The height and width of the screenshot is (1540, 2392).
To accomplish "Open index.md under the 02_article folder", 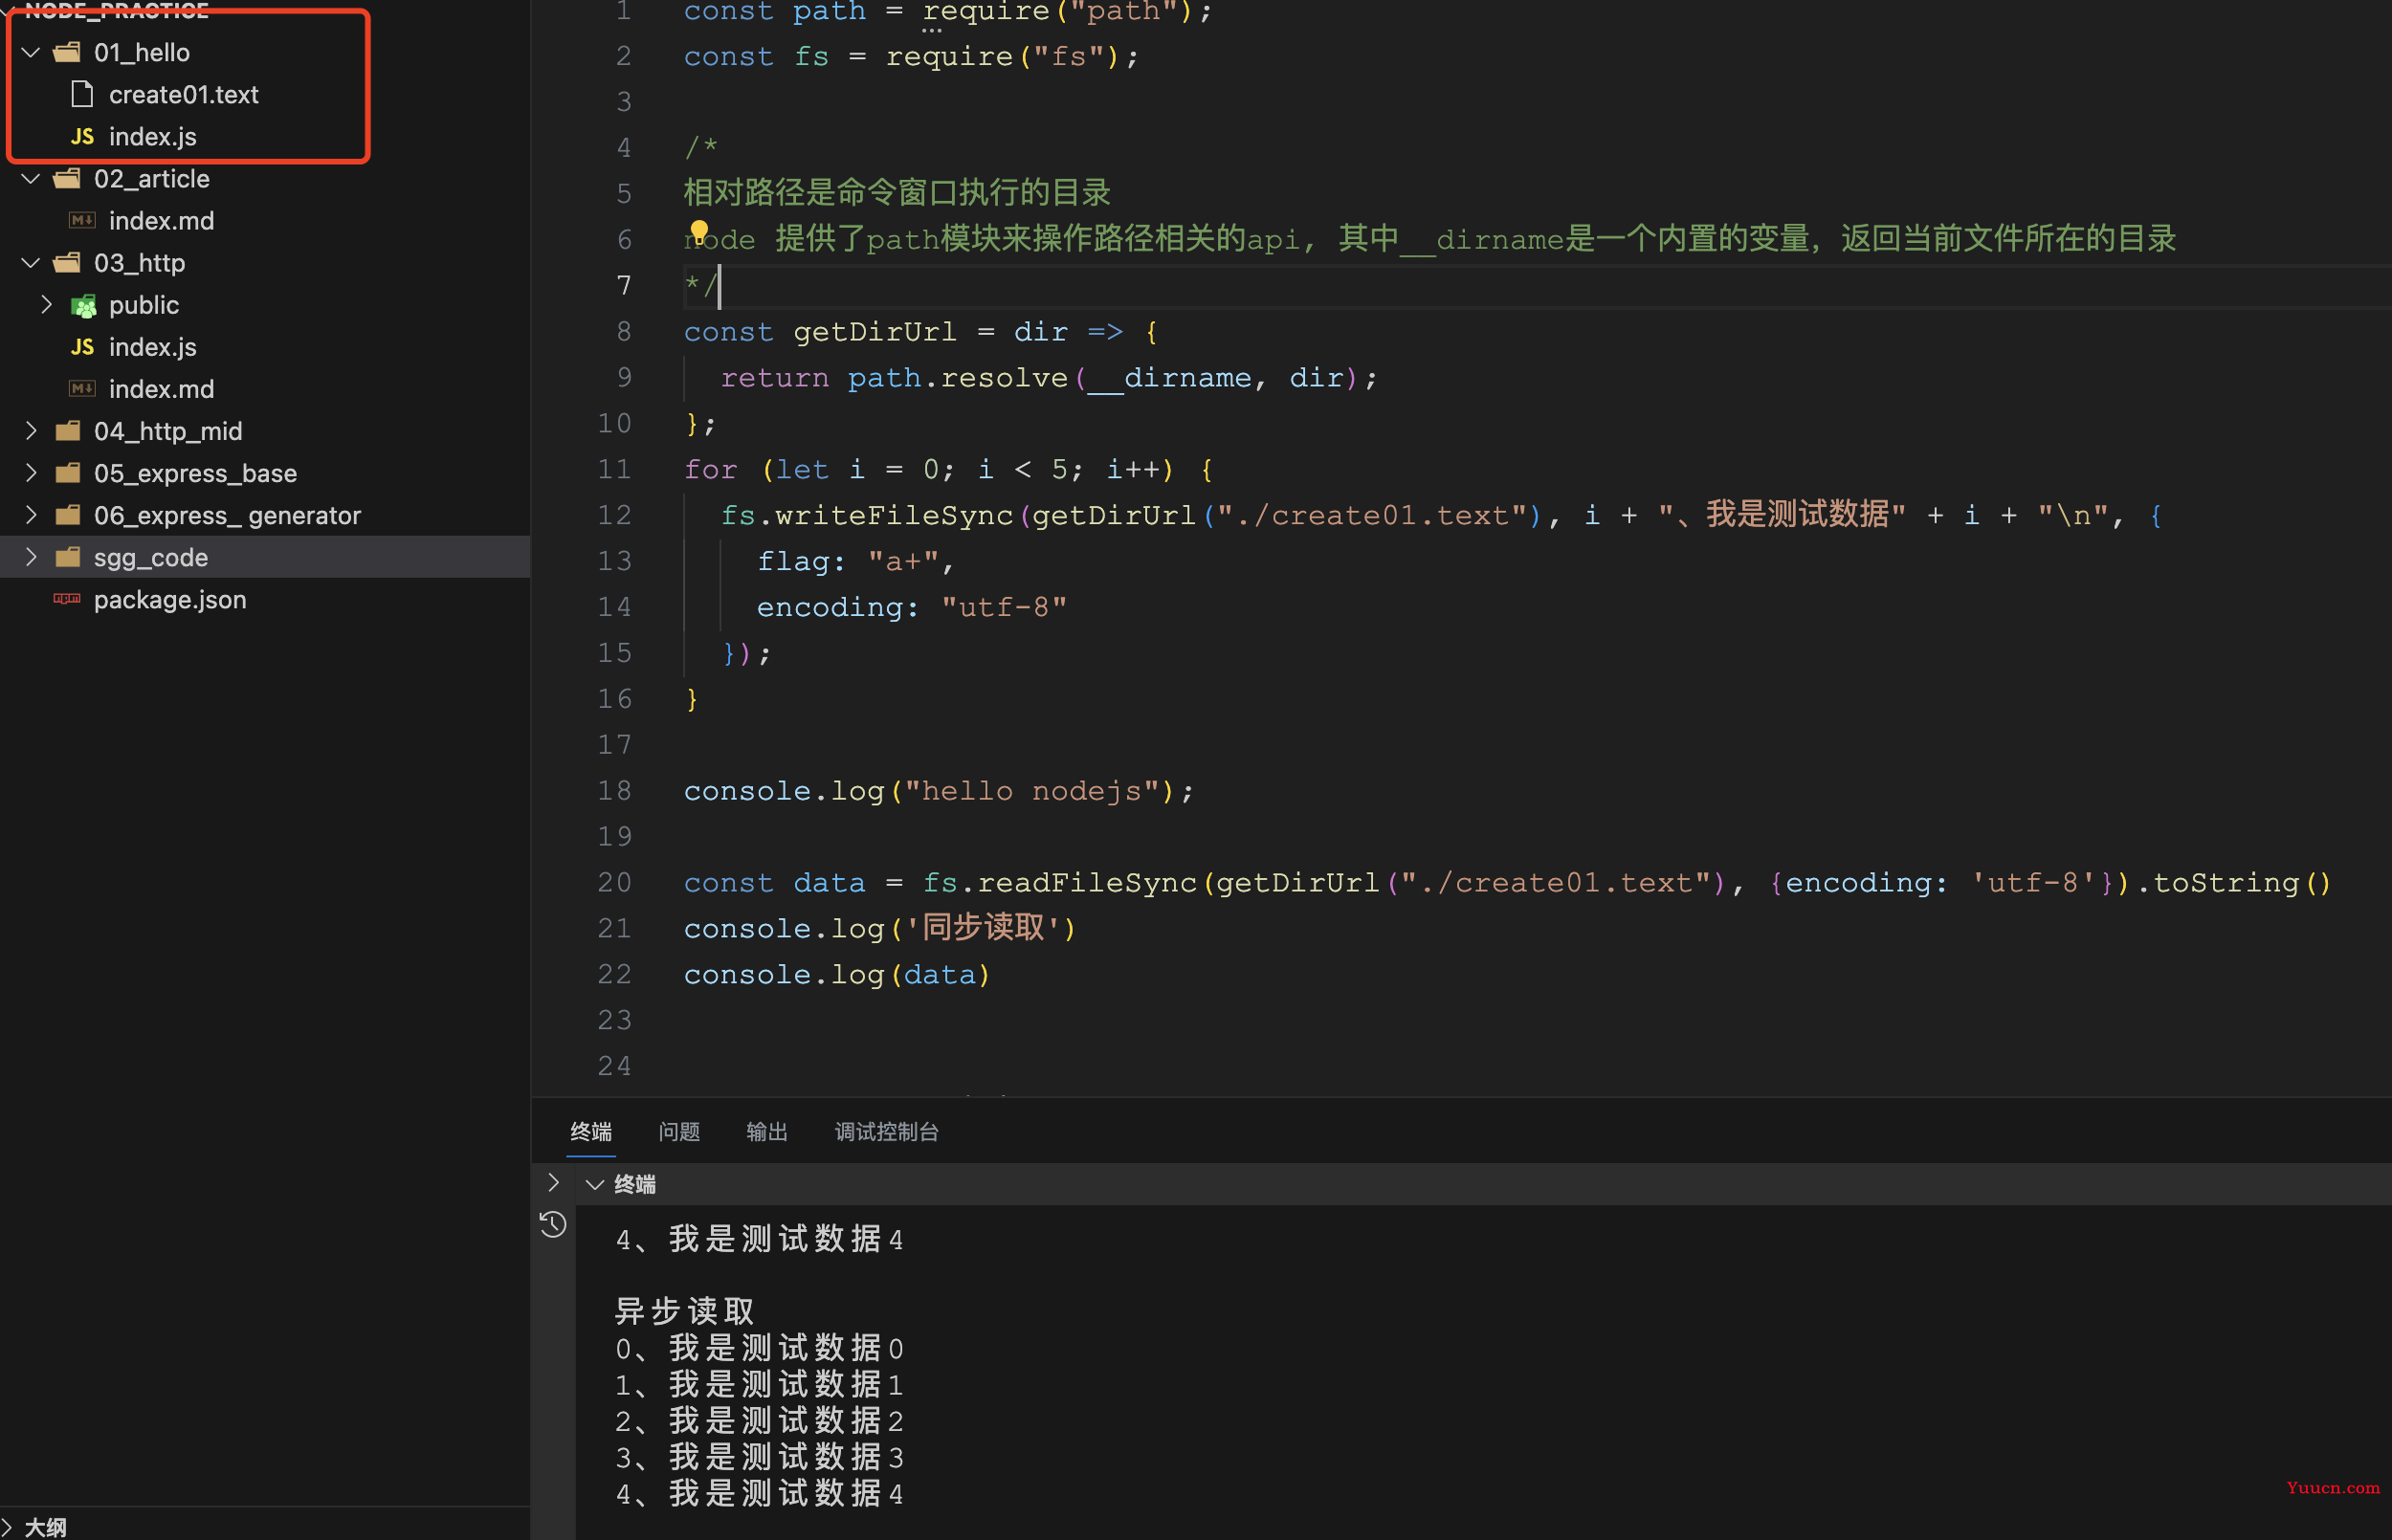I will [x=161, y=221].
